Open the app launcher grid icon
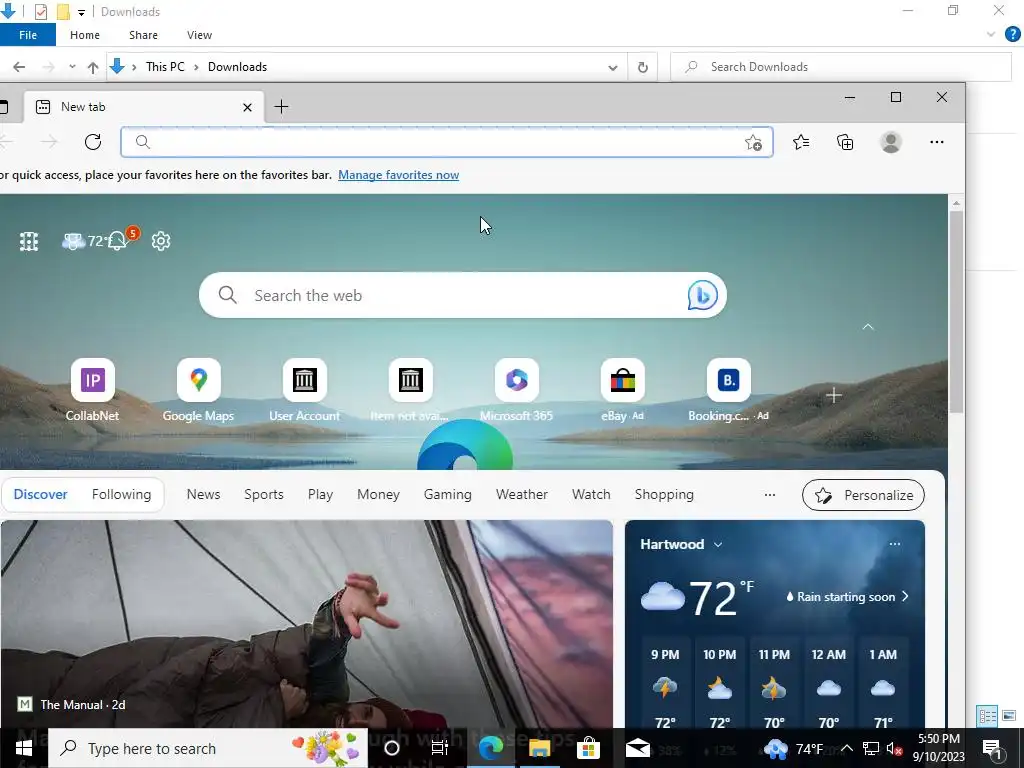Screen dimensions: 1024x768 click(29, 242)
